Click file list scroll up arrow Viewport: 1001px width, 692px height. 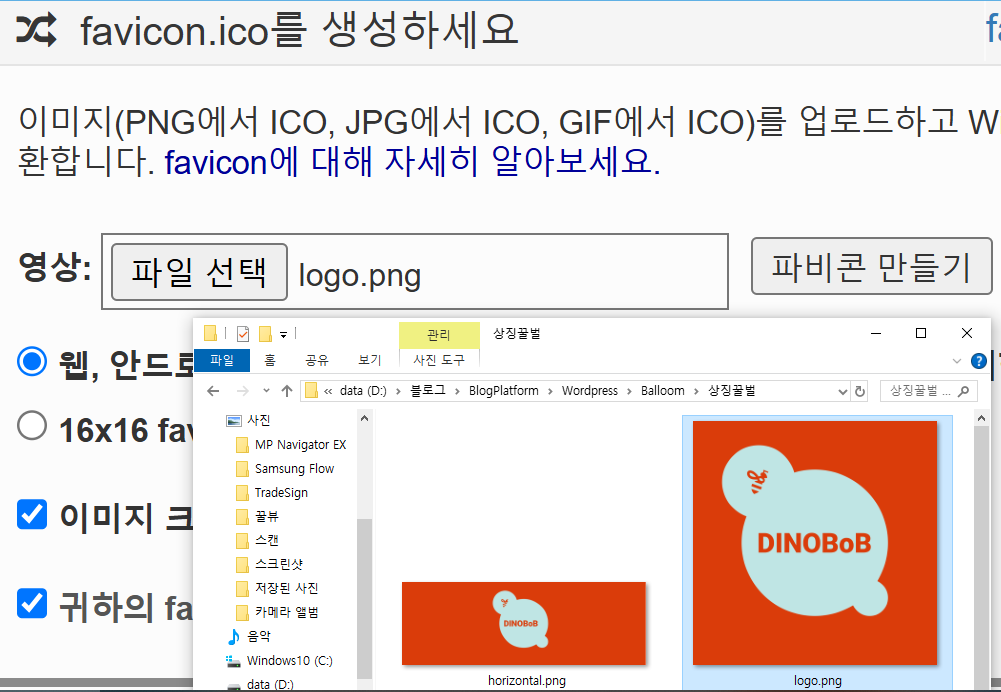click(x=982, y=419)
